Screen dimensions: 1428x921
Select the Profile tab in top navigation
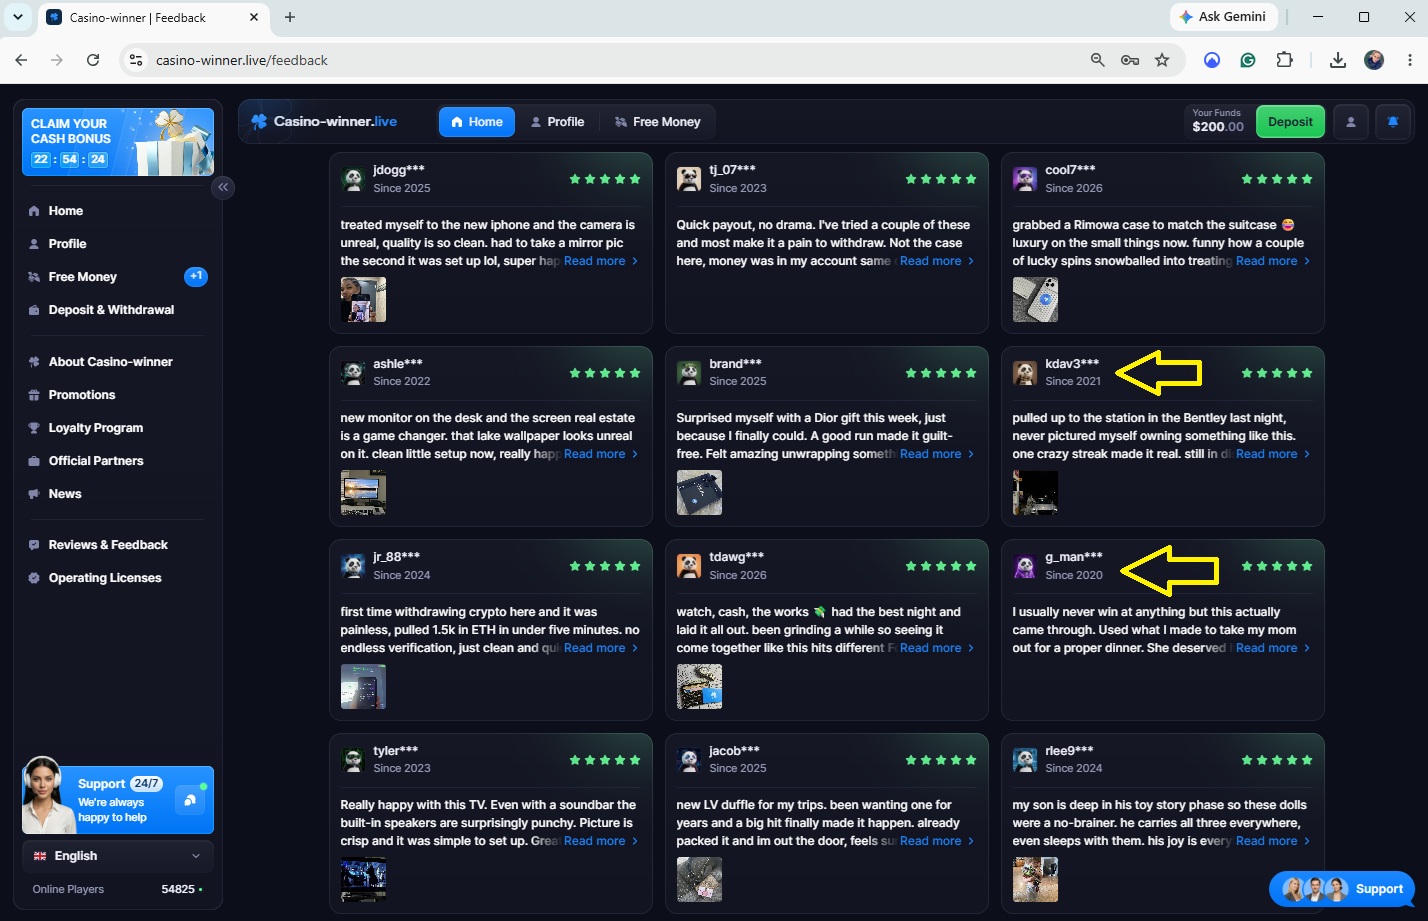click(x=558, y=122)
